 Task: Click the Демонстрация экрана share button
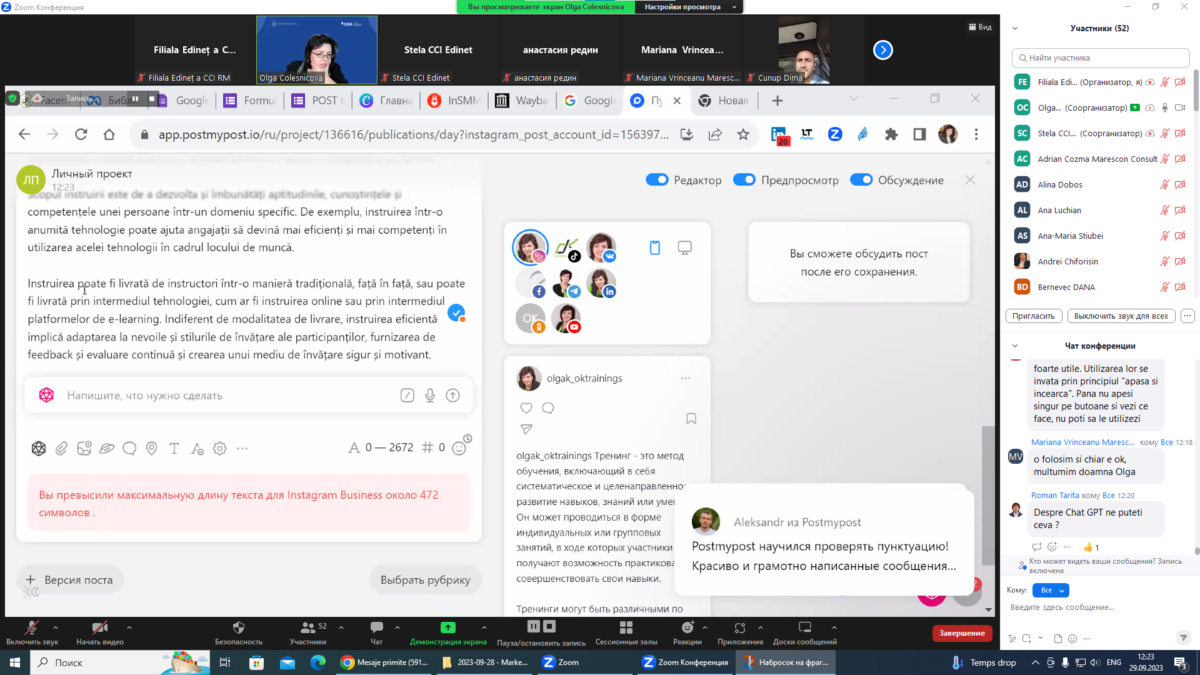pyautogui.click(x=448, y=632)
